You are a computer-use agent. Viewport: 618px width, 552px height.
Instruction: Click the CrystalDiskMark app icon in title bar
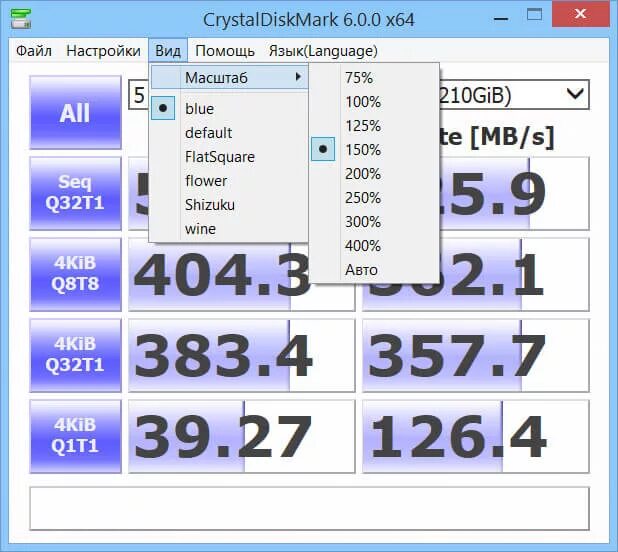(20, 19)
